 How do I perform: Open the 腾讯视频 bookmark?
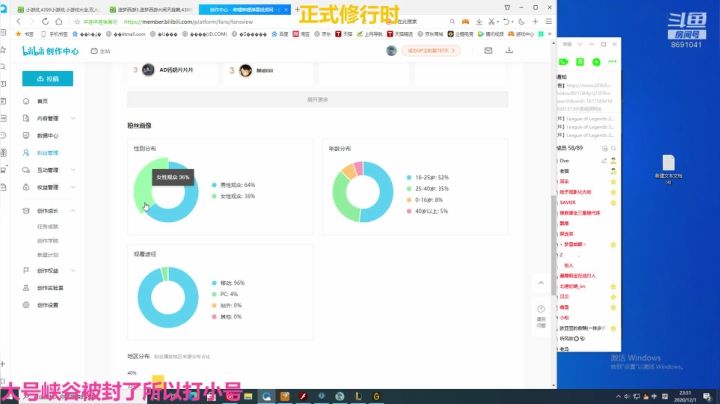click(x=490, y=34)
